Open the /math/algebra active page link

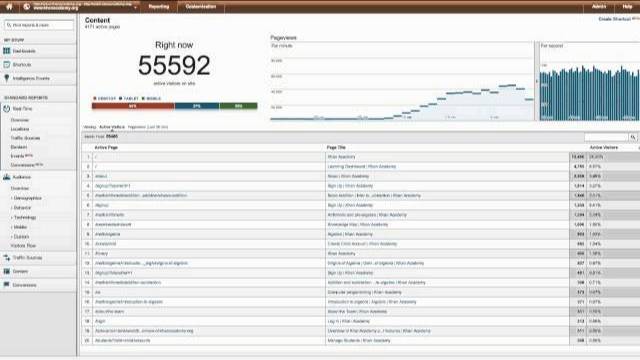(x=107, y=234)
